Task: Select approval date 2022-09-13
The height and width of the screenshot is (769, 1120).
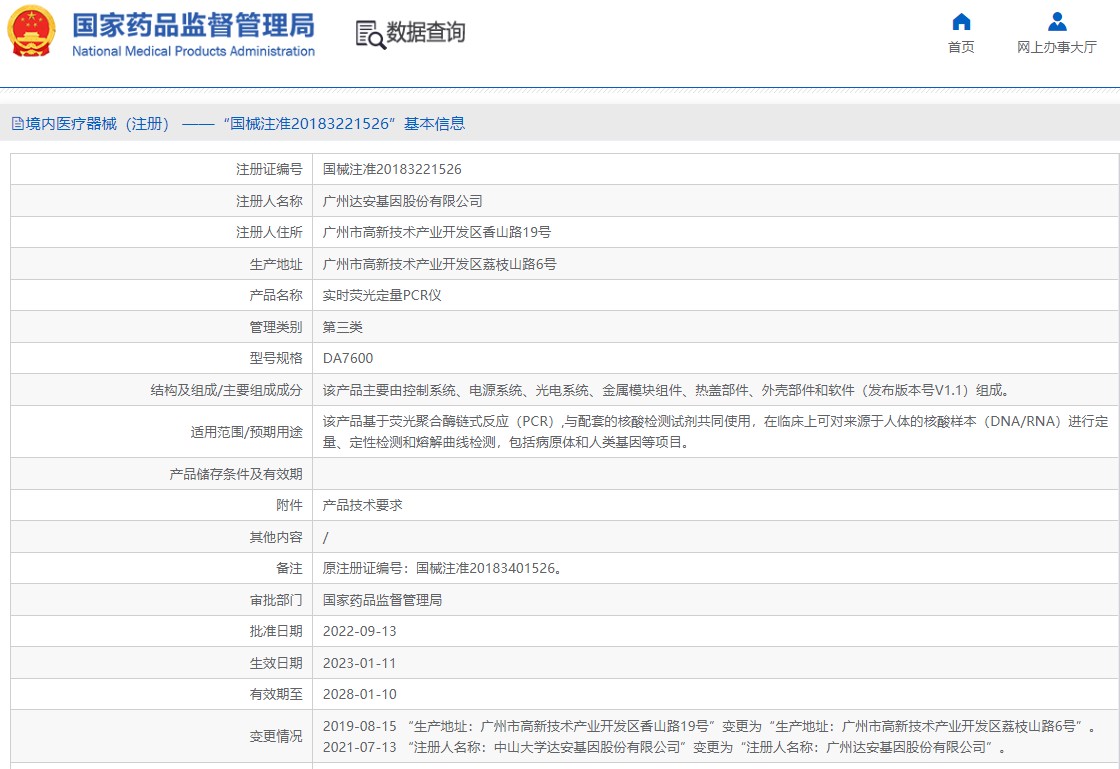Action: click(x=359, y=632)
